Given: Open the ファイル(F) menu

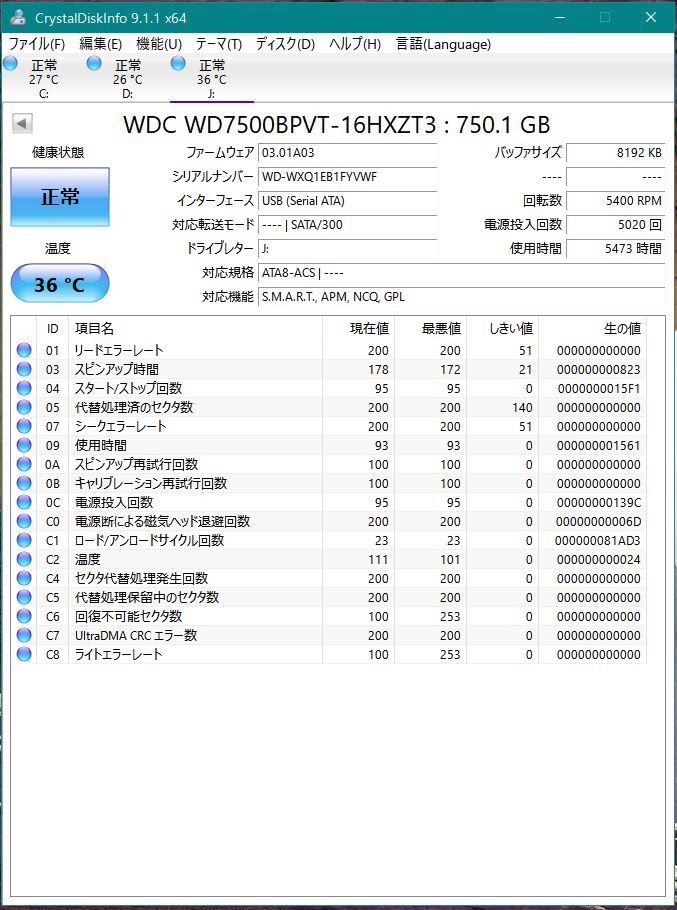Looking at the screenshot, I should [37, 44].
